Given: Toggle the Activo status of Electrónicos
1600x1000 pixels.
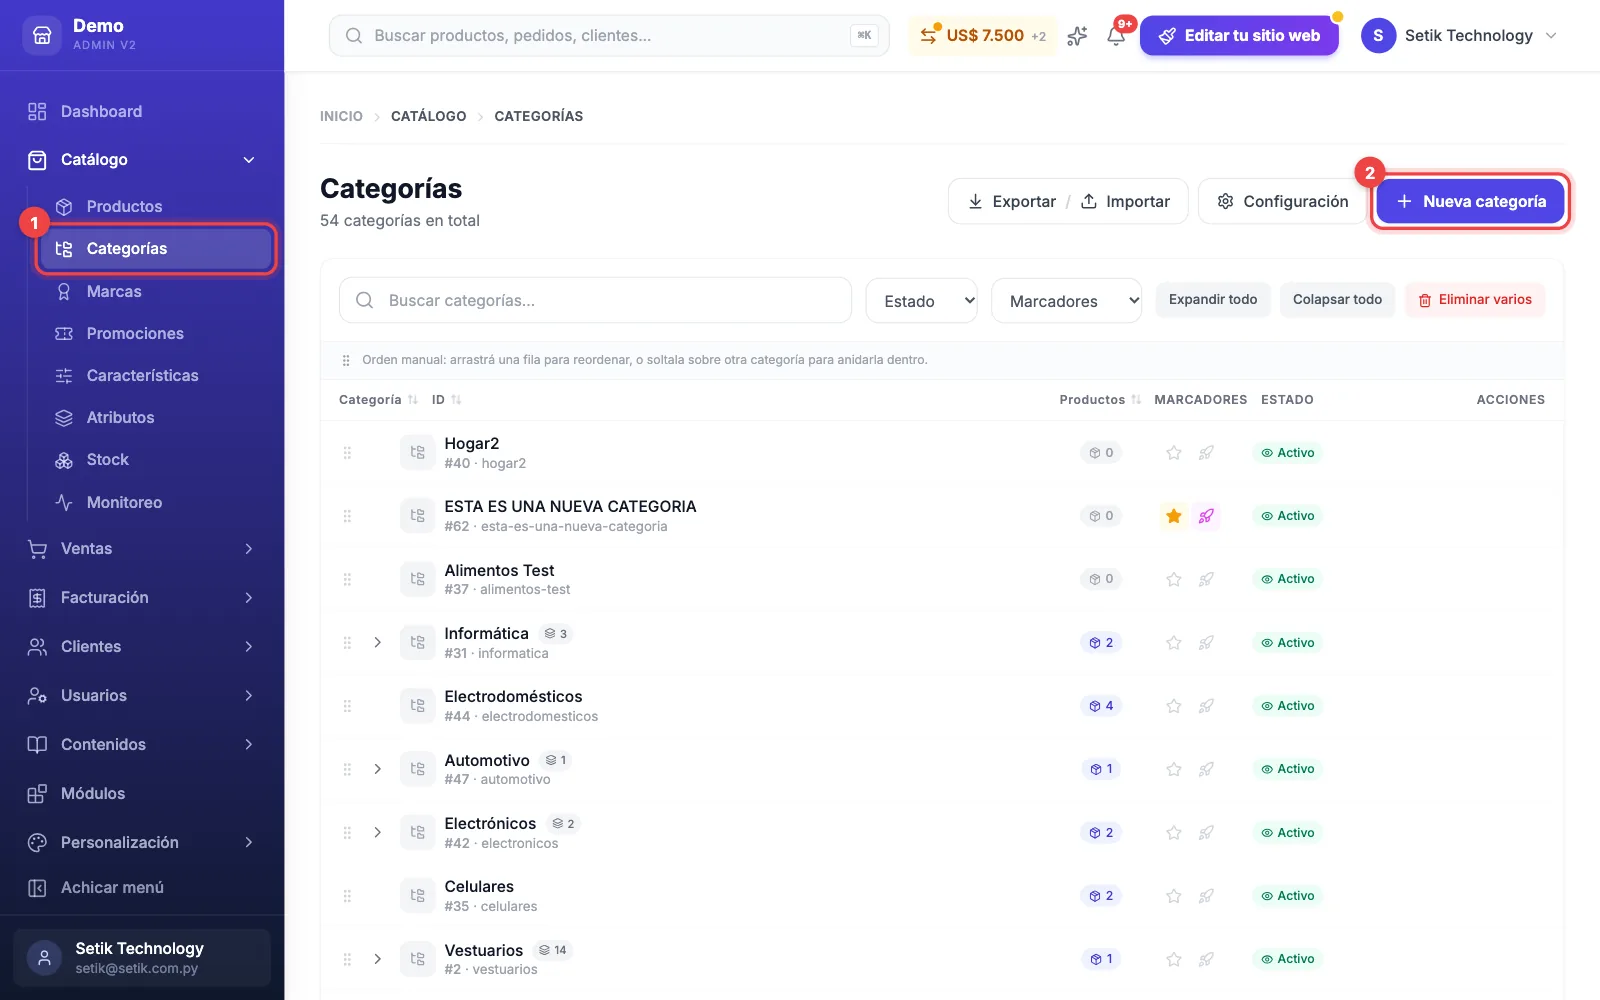Looking at the screenshot, I should point(1287,833).
